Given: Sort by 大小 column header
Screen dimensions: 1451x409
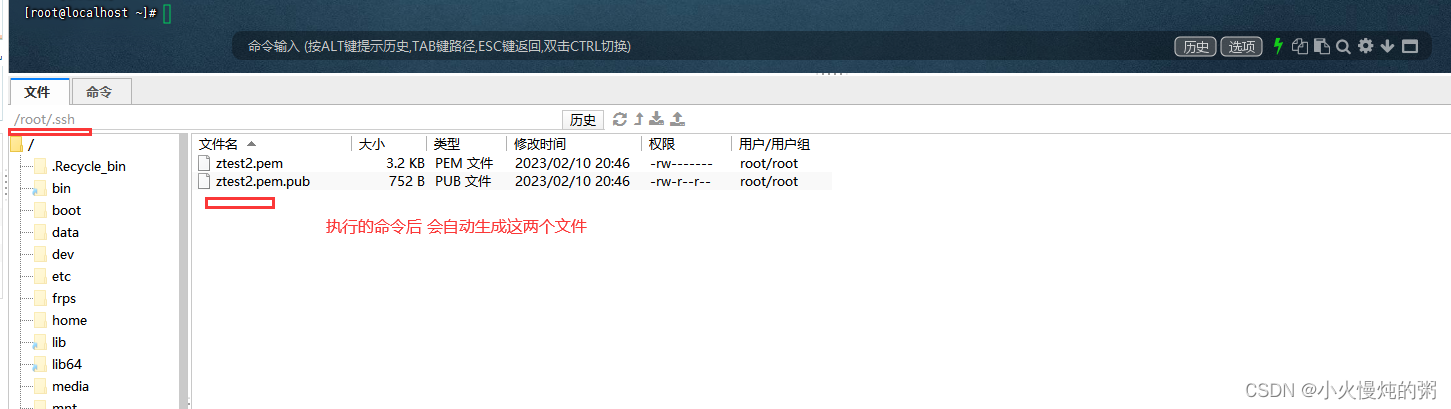Looking at the screenshot, I should click(x=390, y=144).
